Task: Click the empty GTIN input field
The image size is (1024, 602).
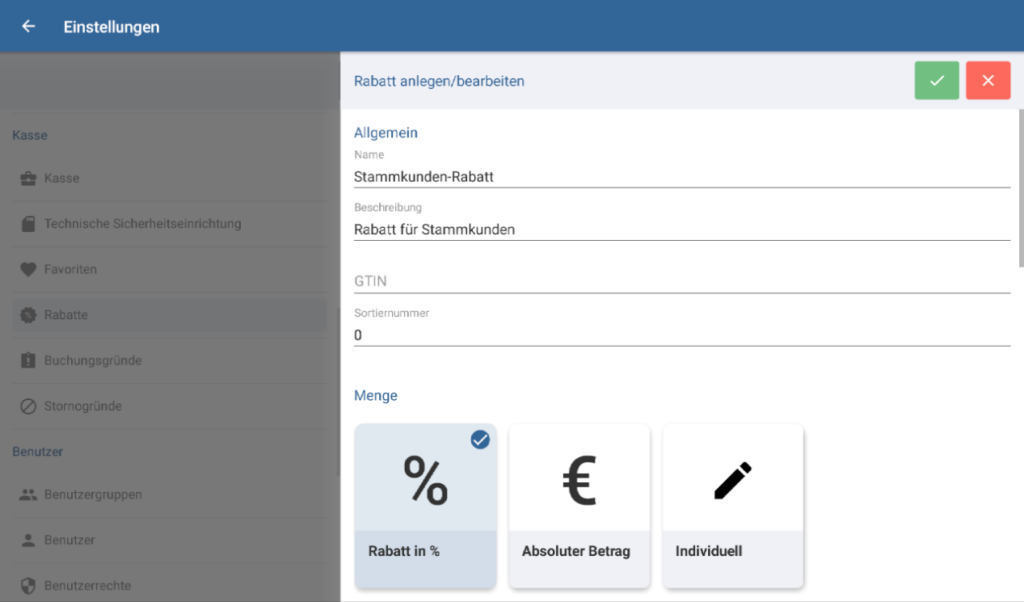Action: 680,282
